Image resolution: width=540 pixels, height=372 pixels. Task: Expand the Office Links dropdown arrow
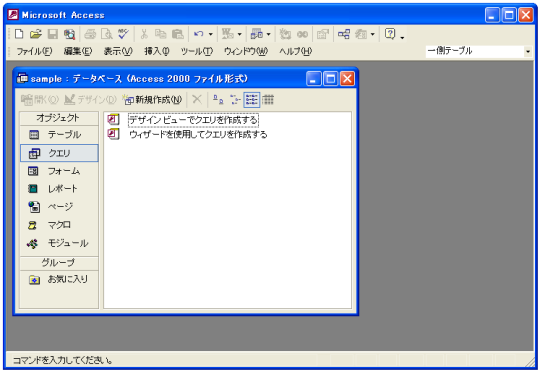(239, 34)
